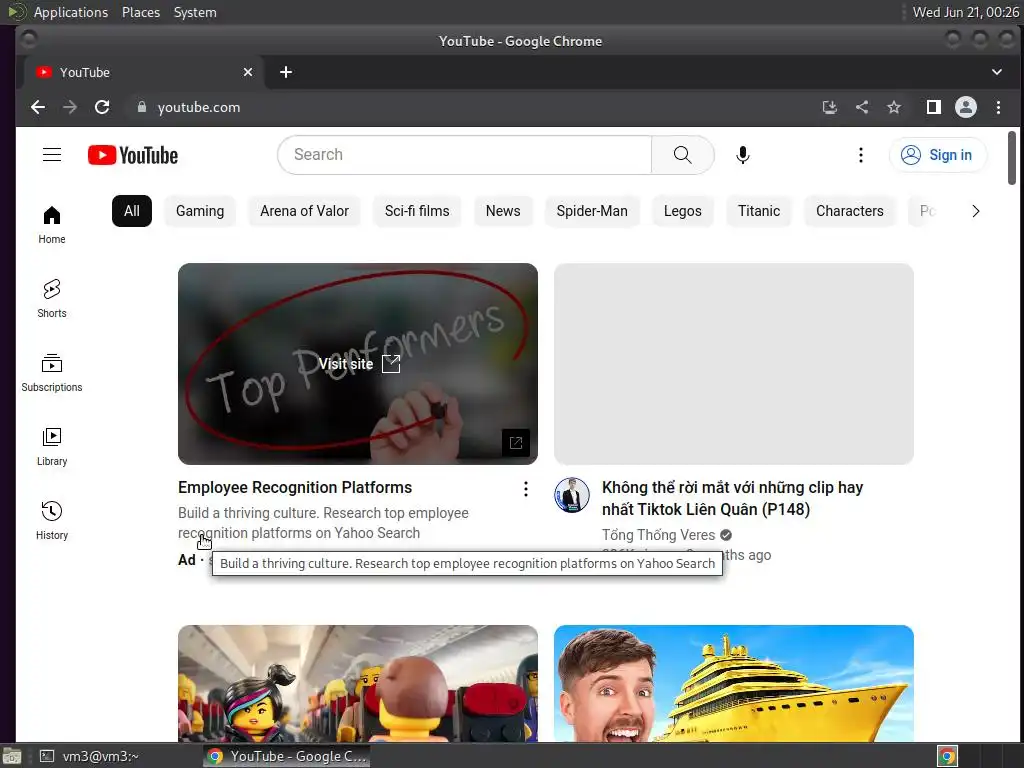The height and width of the screenshot is (768, 1024).
Task: Select the Titanic chip
Action: (x=759, y=211)
